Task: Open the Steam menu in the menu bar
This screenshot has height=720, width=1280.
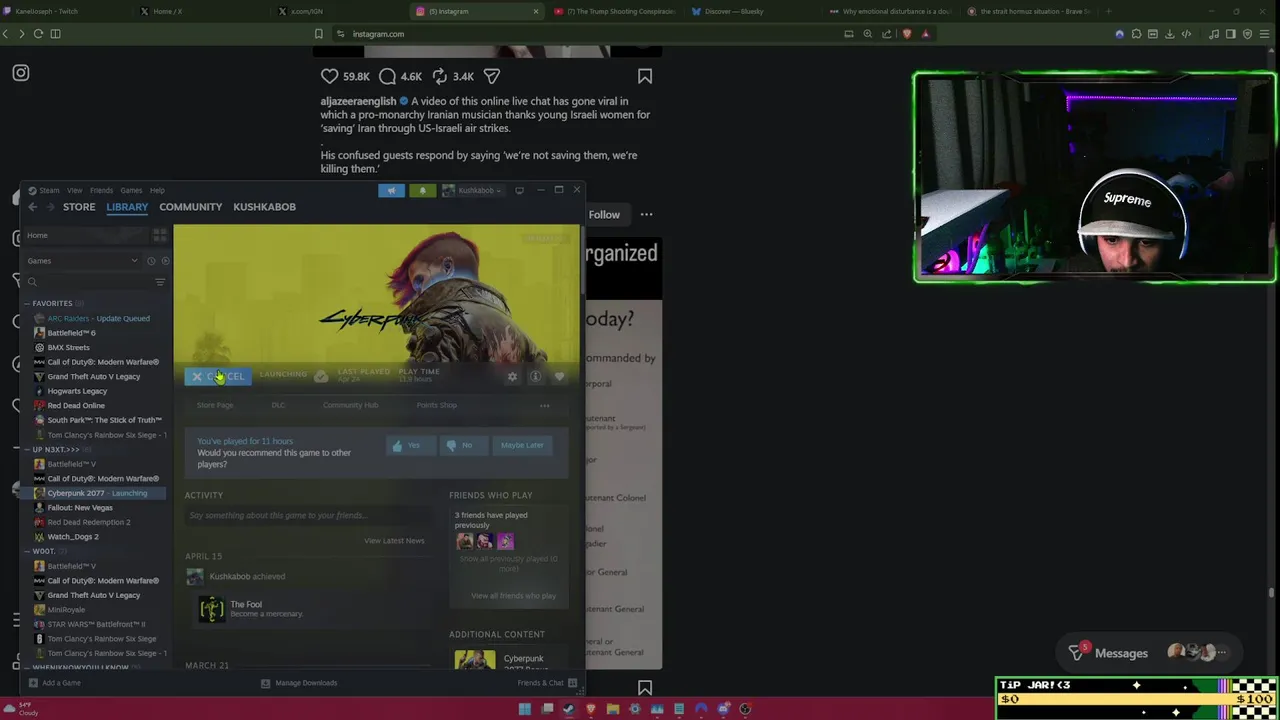Action: click(49, 190)
